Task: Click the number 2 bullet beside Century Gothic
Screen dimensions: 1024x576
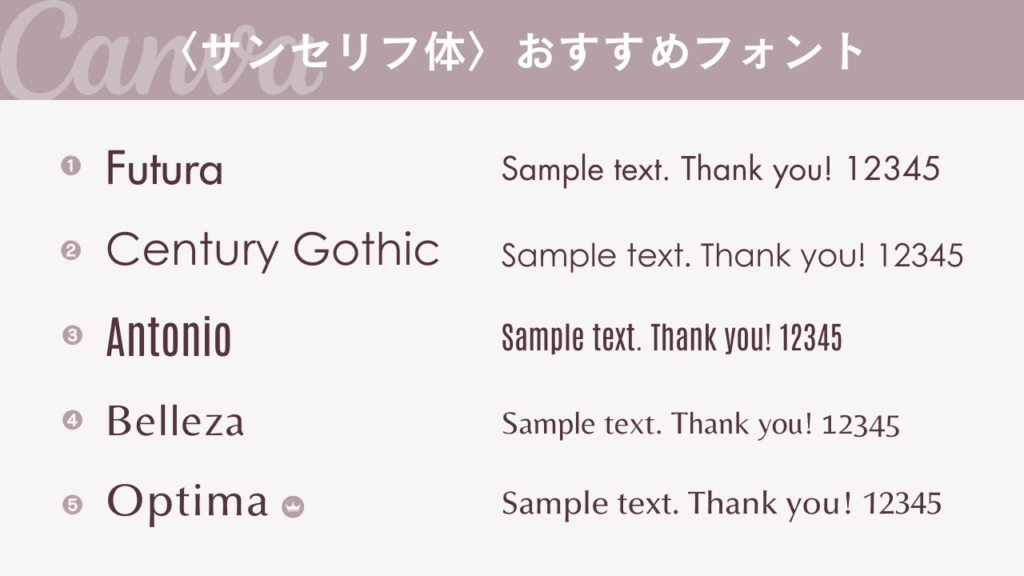Action: click(x=70, y=251)
